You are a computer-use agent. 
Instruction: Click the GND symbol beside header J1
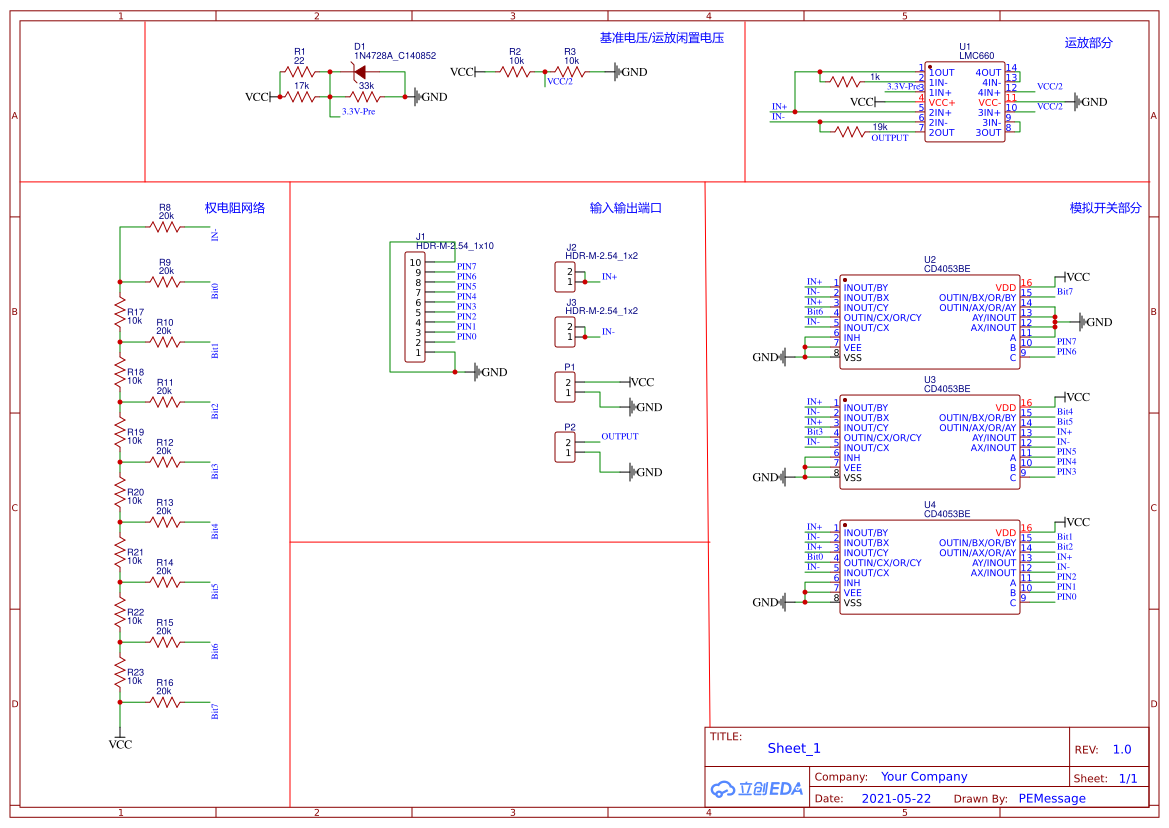tap(491, 372)
